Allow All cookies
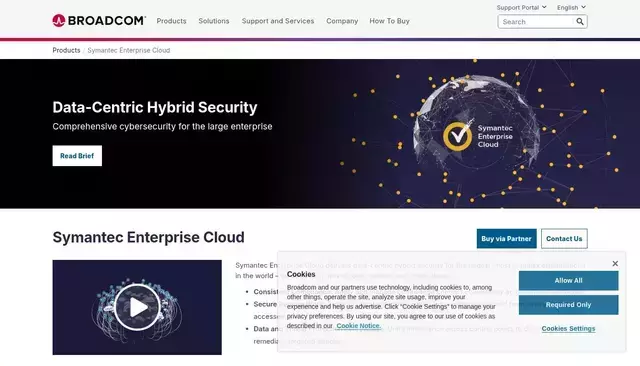The width and height of the screenshot is (640, 366). pos(569,281)
